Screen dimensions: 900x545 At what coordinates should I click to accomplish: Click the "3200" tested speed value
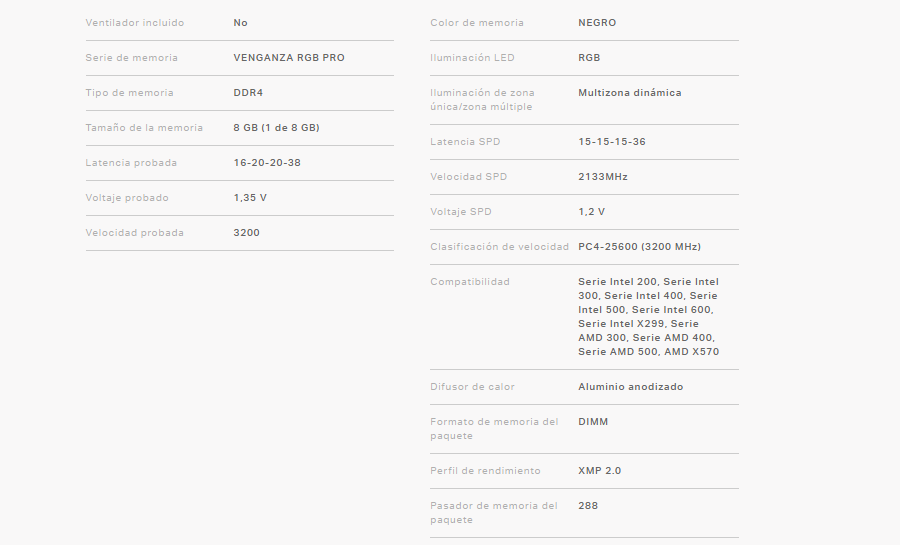pos(246,232)
